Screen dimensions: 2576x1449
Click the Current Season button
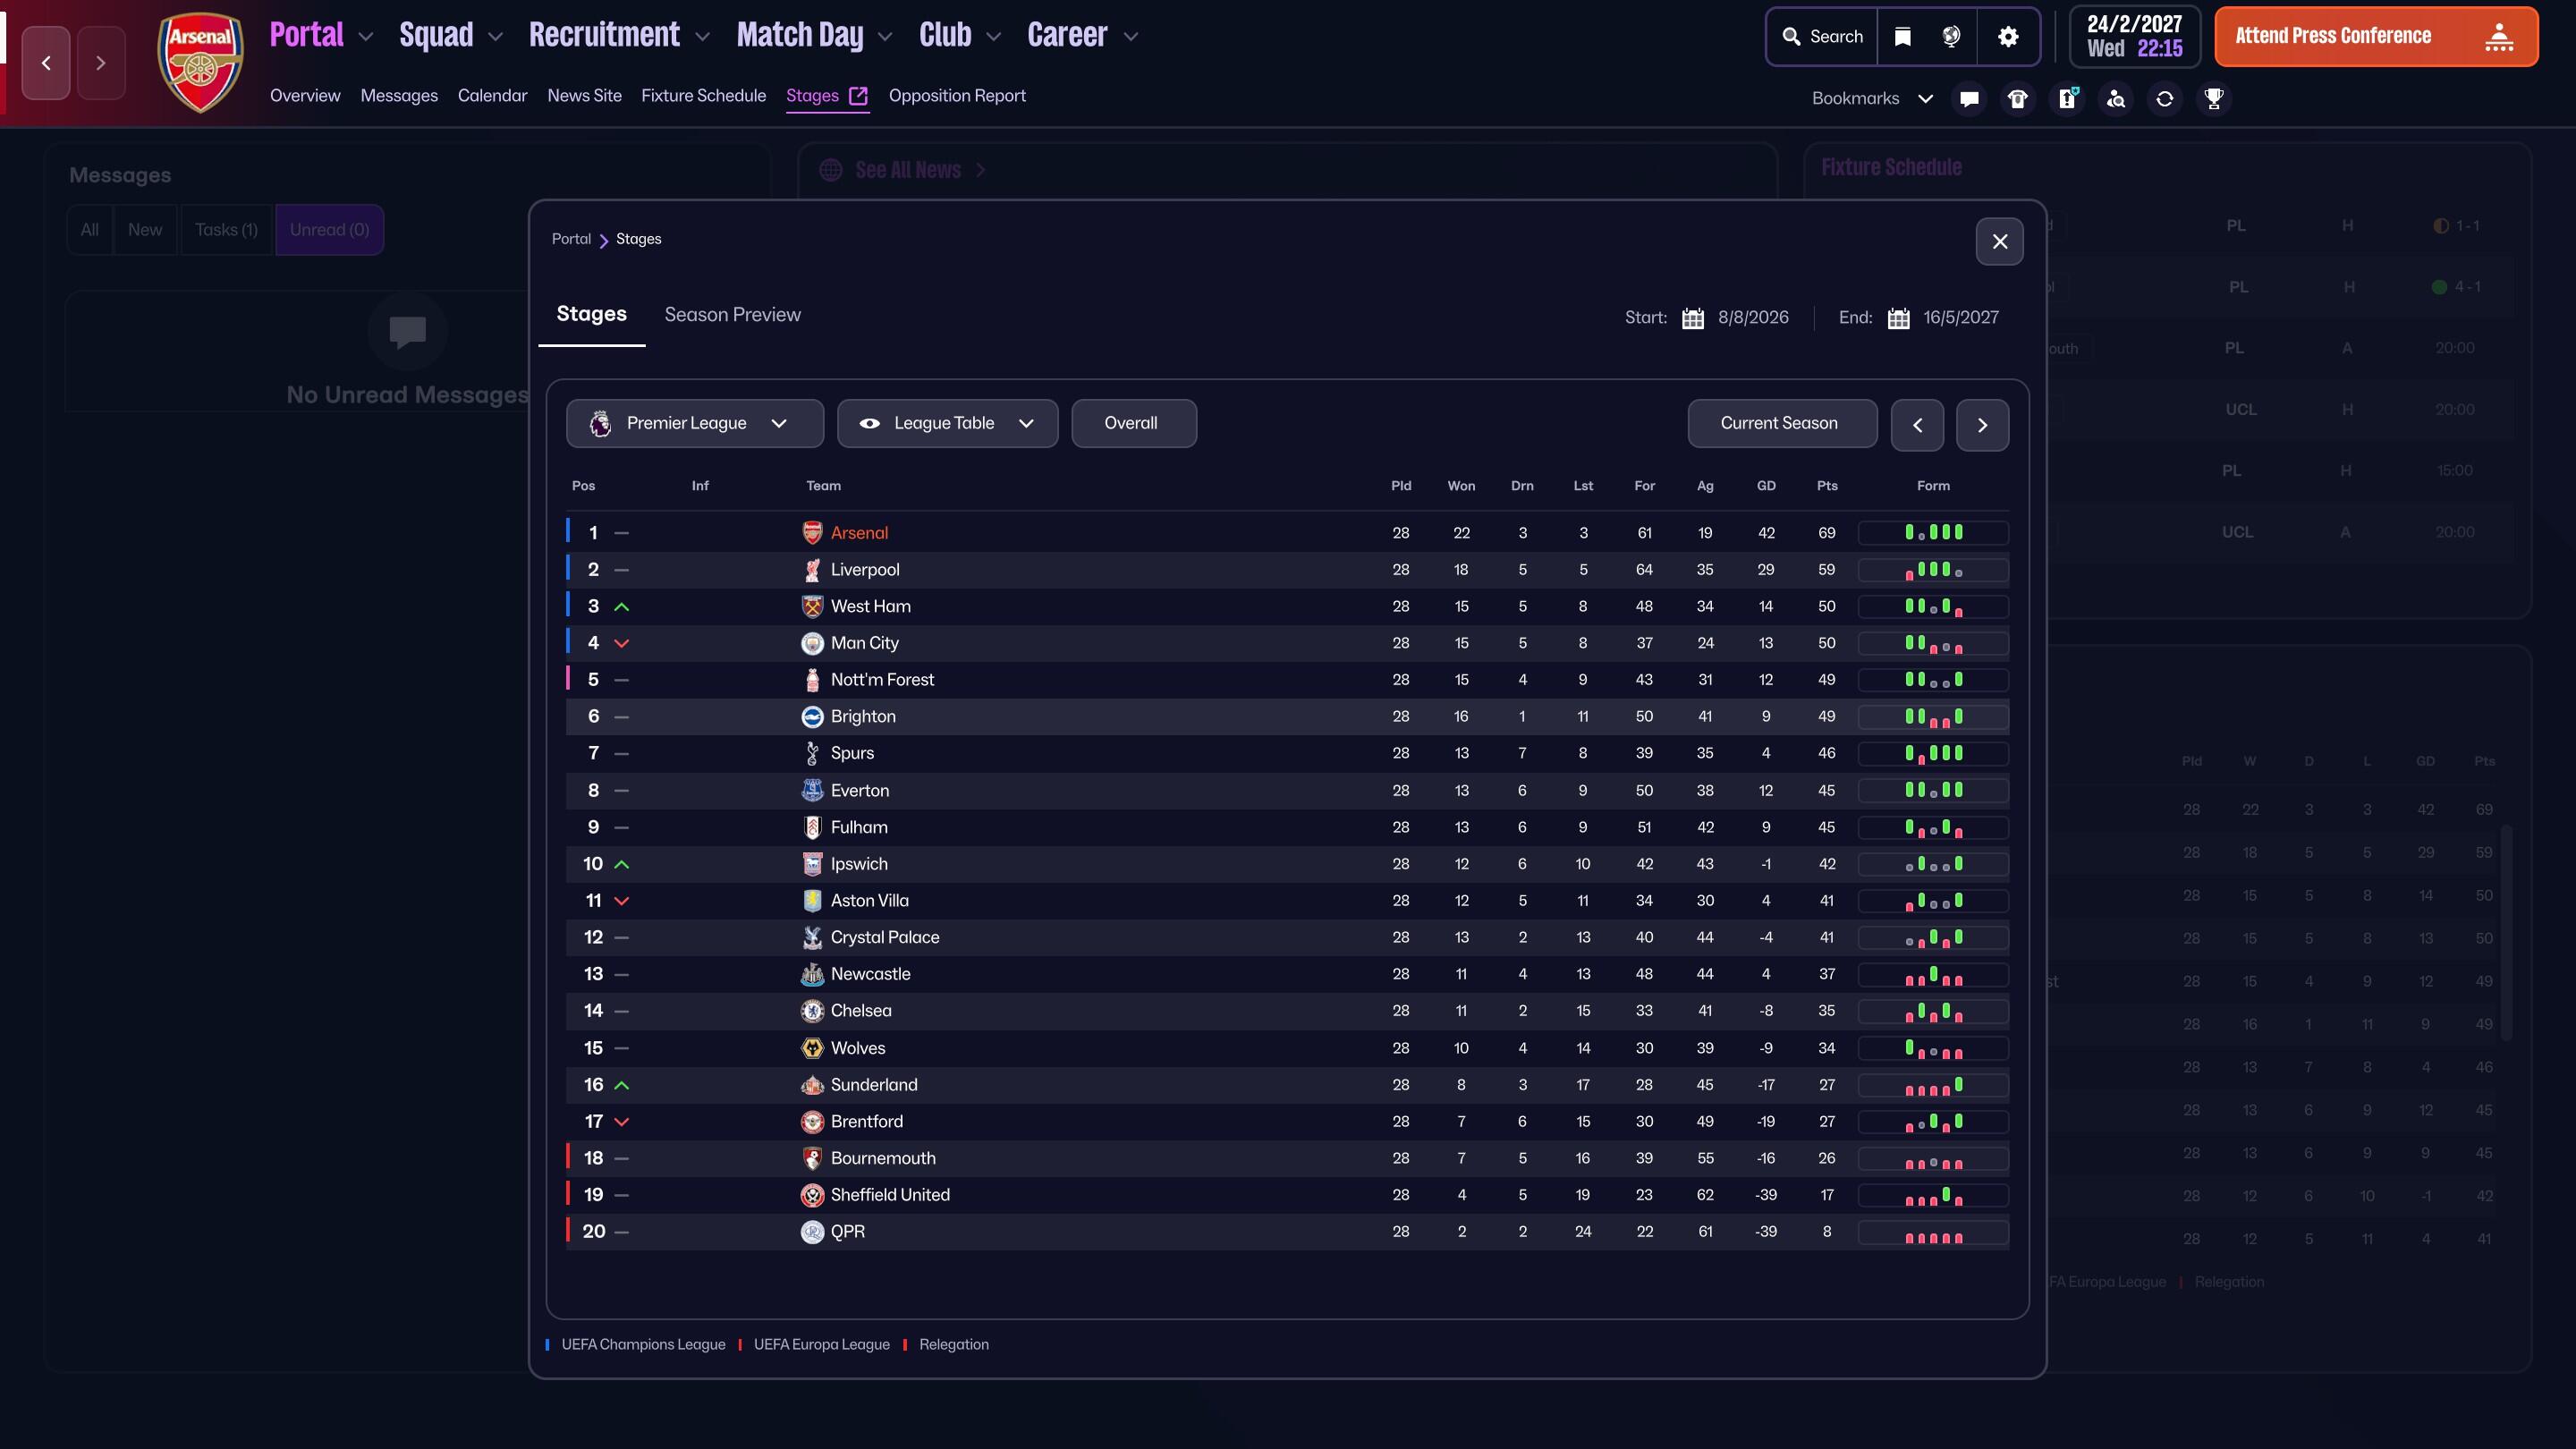[1780, 423]
